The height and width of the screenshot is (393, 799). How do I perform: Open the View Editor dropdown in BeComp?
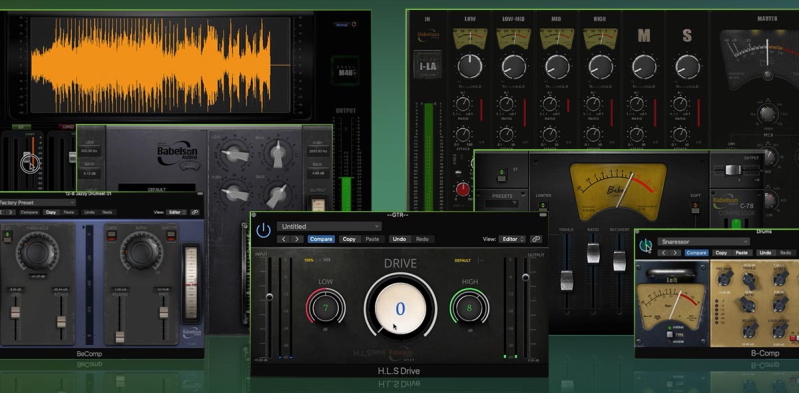click(x=176, y=212)
